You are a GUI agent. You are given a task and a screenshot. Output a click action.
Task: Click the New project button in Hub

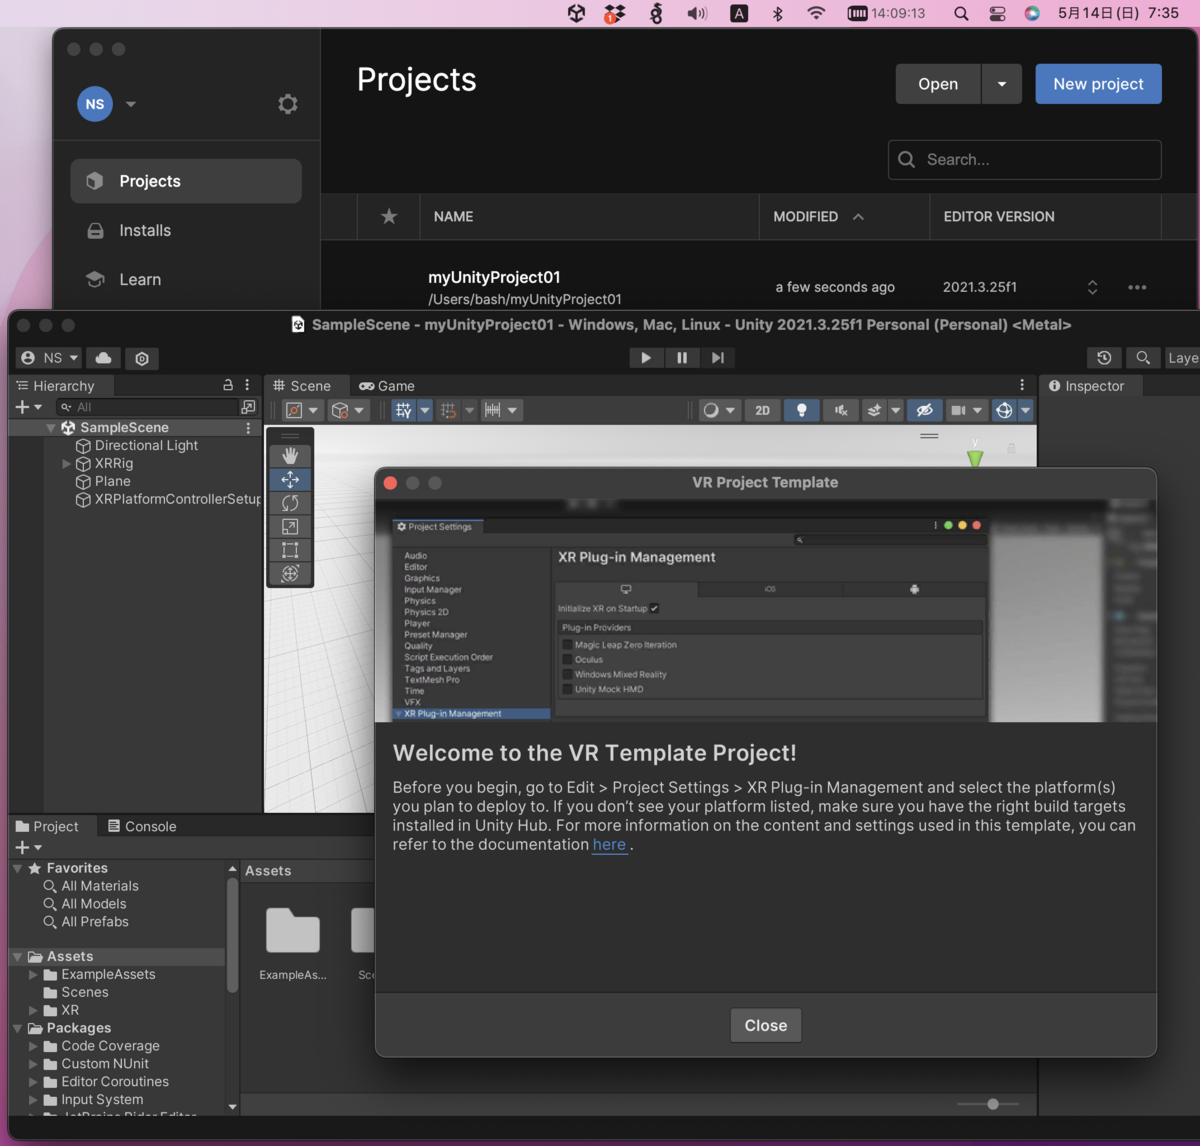coord(1098,84)
